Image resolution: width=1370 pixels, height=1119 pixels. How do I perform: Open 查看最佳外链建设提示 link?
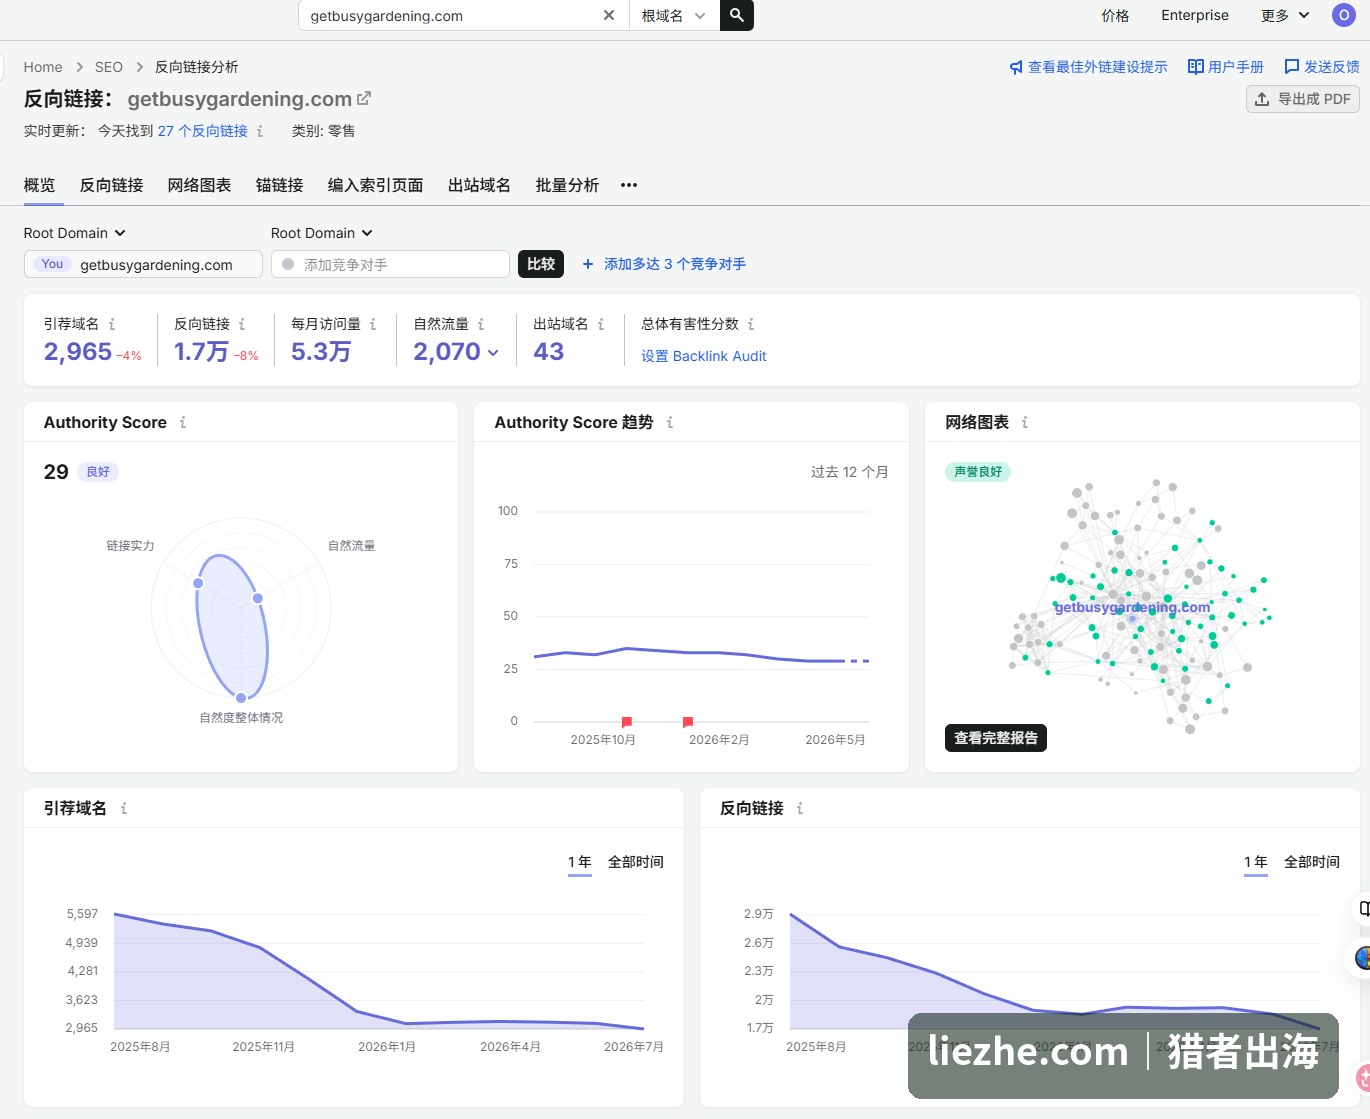1088,67
